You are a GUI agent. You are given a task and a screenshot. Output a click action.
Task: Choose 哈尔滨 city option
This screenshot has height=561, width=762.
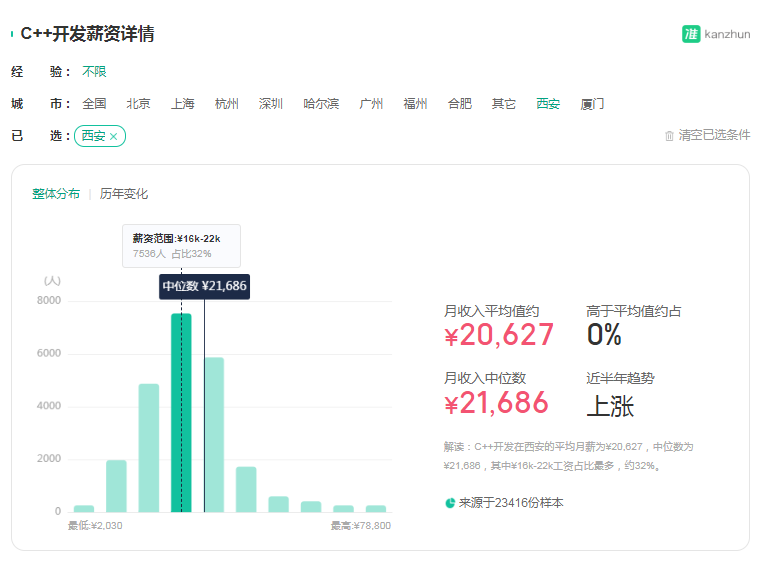click(x=321, y=104)
